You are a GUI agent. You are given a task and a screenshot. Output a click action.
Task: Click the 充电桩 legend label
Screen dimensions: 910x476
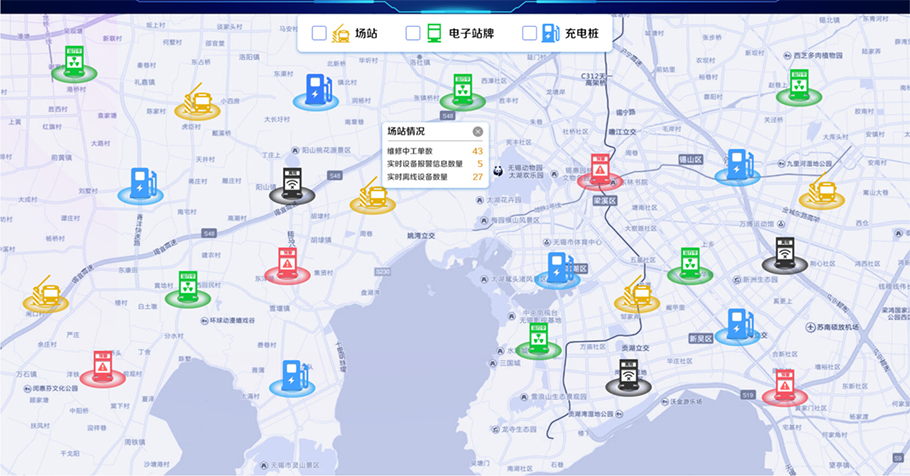(x=580, y=33)
